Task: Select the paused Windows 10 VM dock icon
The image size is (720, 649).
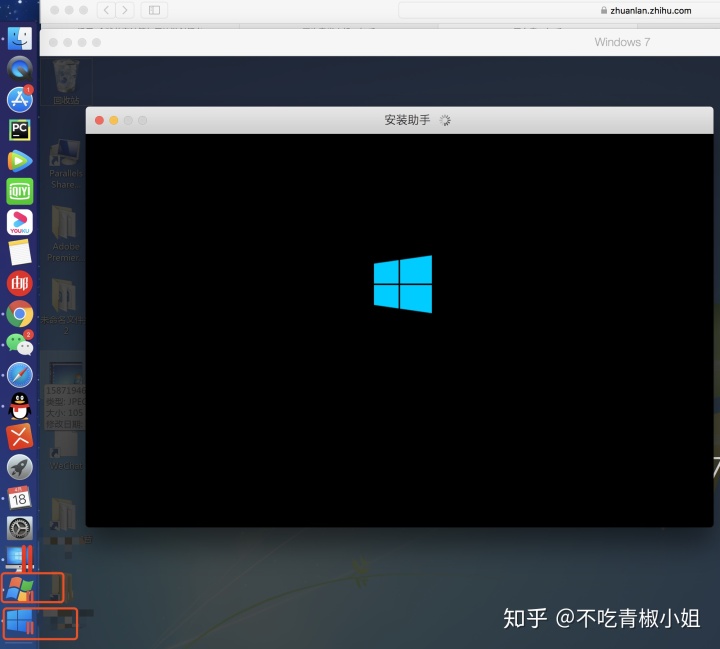Action: pos(20,621)
